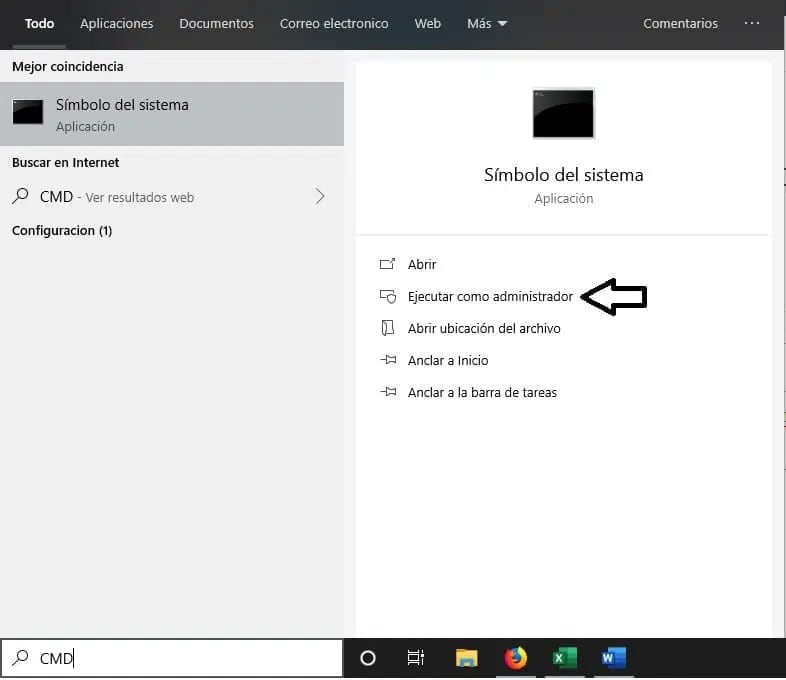Open Cortana circle icon in taskbar
The image size is (786, 680).
click(368, 658)
